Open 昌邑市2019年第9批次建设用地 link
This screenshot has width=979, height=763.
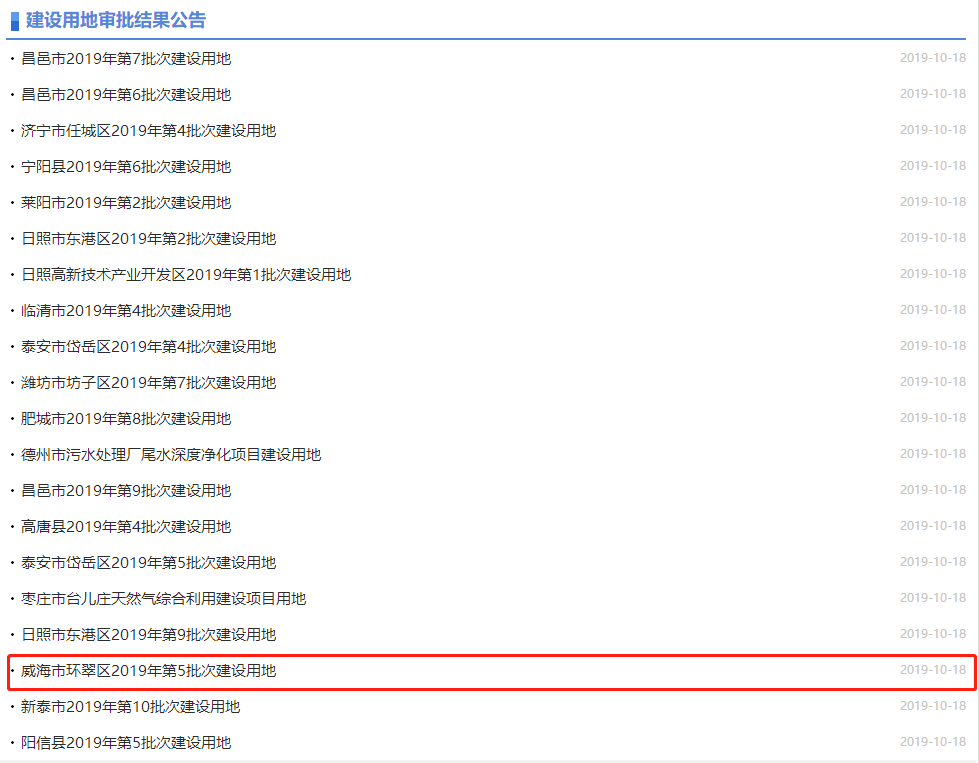point(126,491)
